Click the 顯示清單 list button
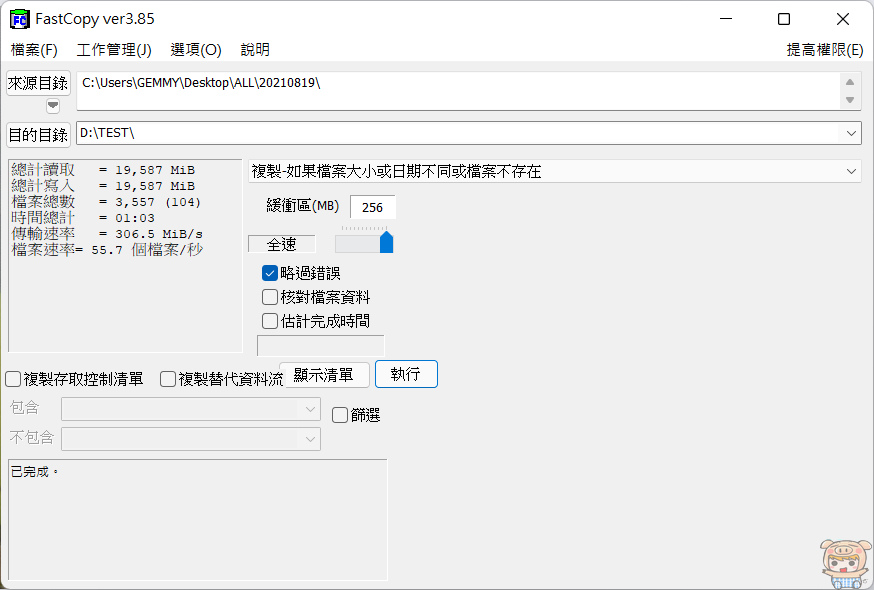 click(x=324, y=375)
